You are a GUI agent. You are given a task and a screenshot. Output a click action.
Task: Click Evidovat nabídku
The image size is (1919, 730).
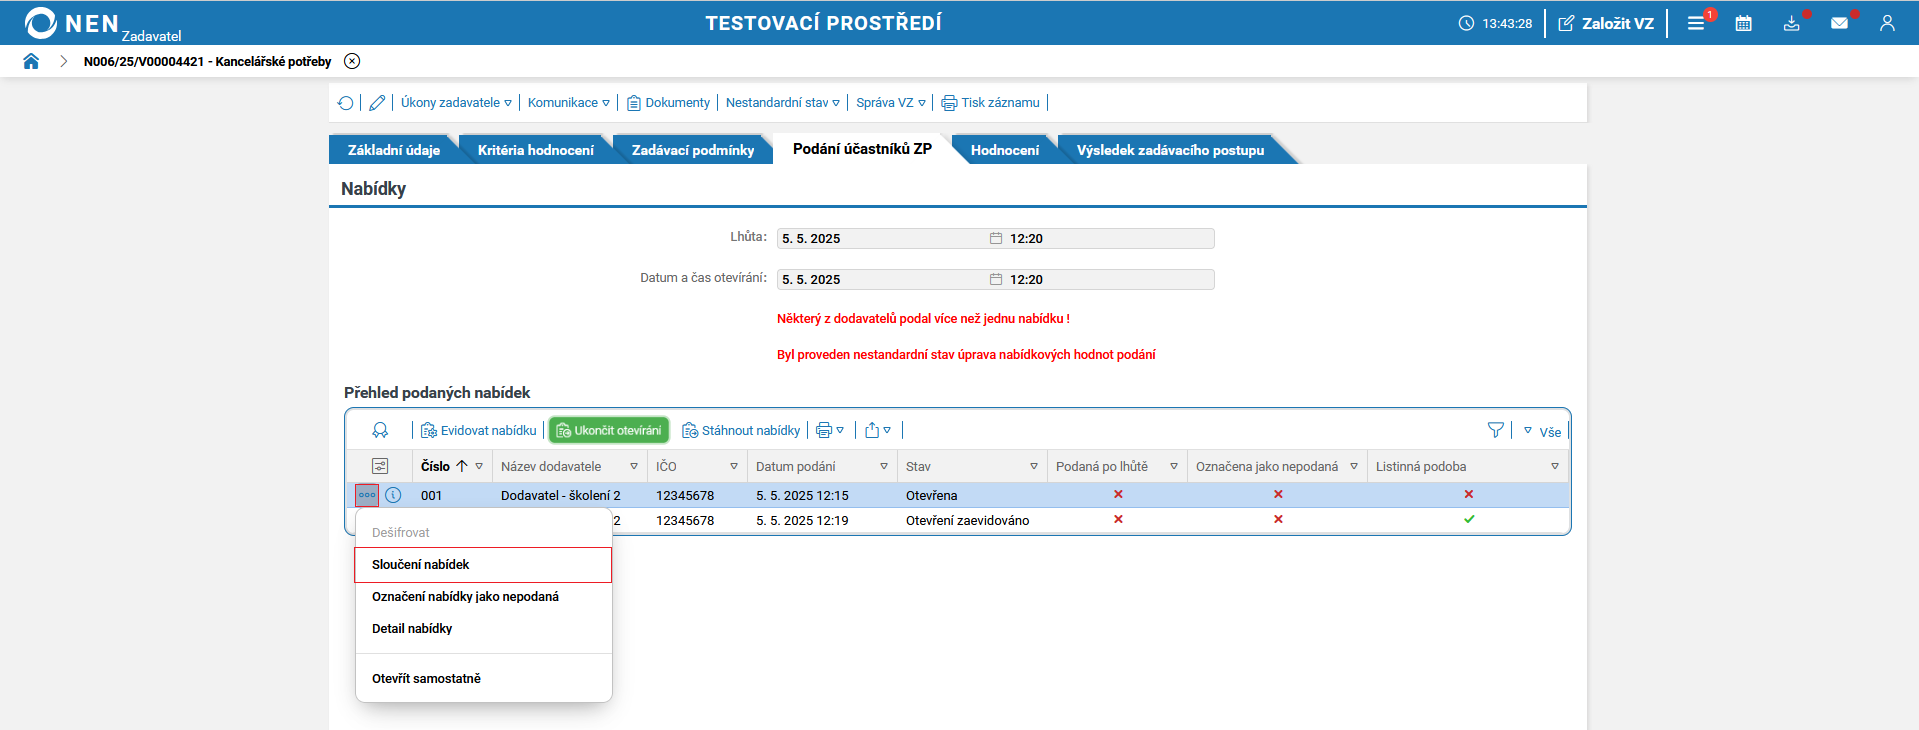pos(479,430)
